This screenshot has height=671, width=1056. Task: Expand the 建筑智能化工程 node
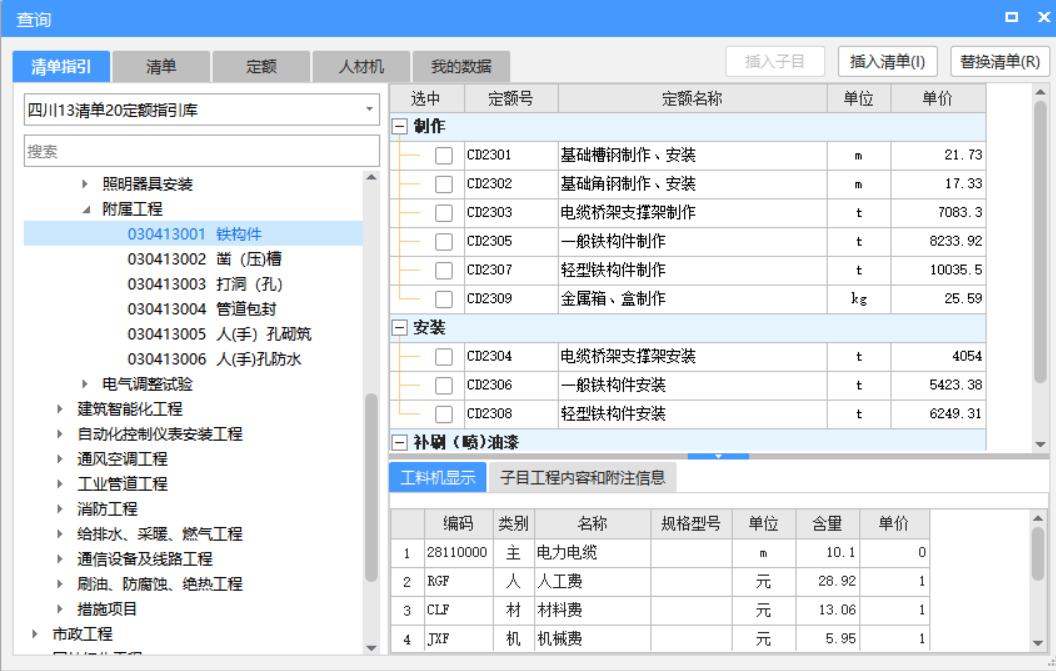tap(60, 409)
